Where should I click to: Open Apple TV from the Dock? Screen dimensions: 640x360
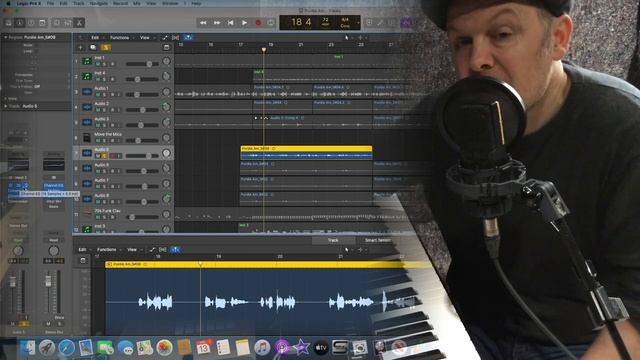coord(321,347)
